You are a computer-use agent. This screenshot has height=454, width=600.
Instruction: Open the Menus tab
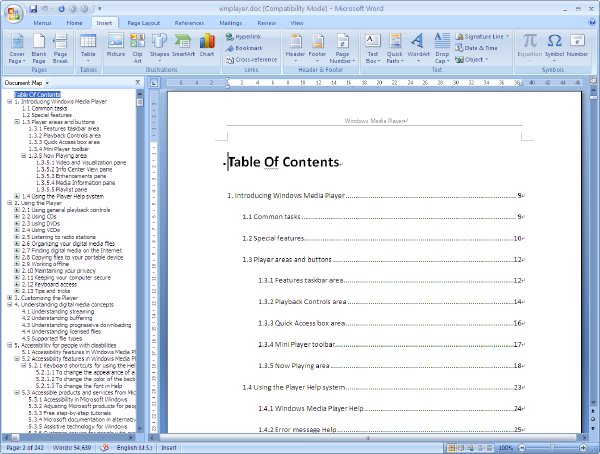(x=42, y=23)
